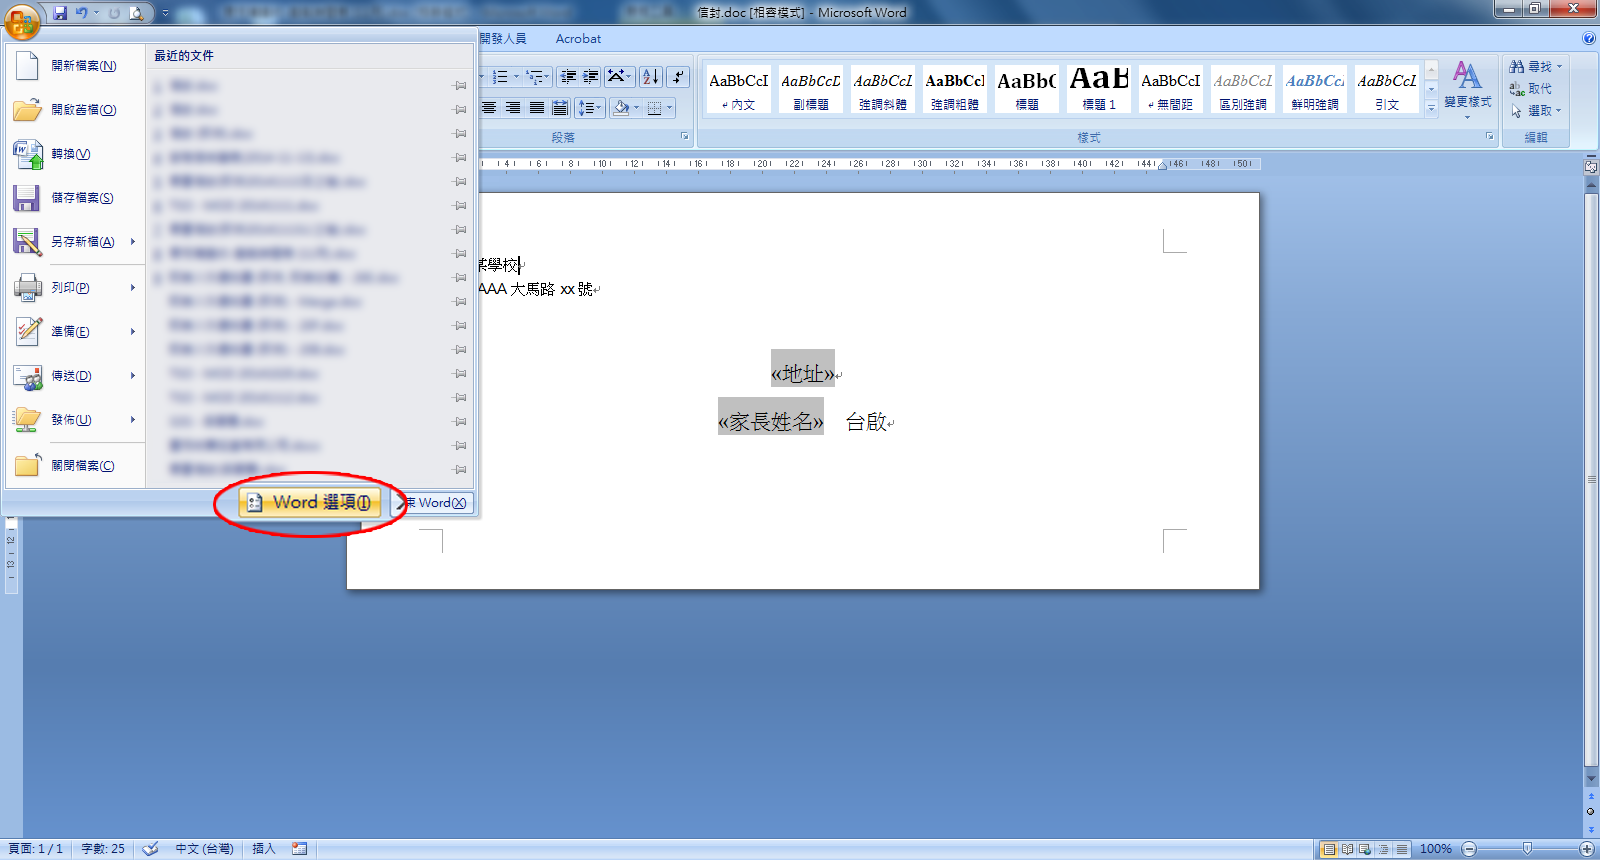Screen dimensions: 1600x860
Task: Toggle center alignment
Action: (x=489, y=107)
